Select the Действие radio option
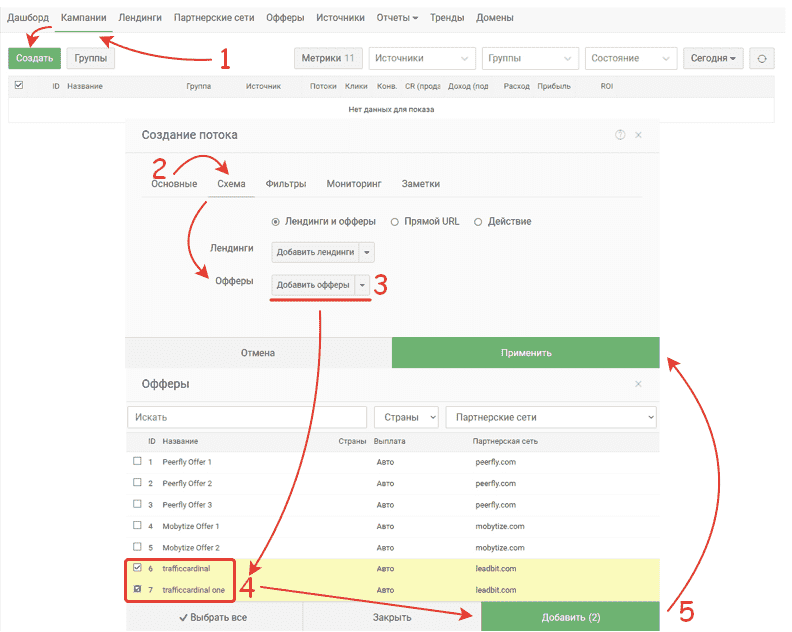 478,221
